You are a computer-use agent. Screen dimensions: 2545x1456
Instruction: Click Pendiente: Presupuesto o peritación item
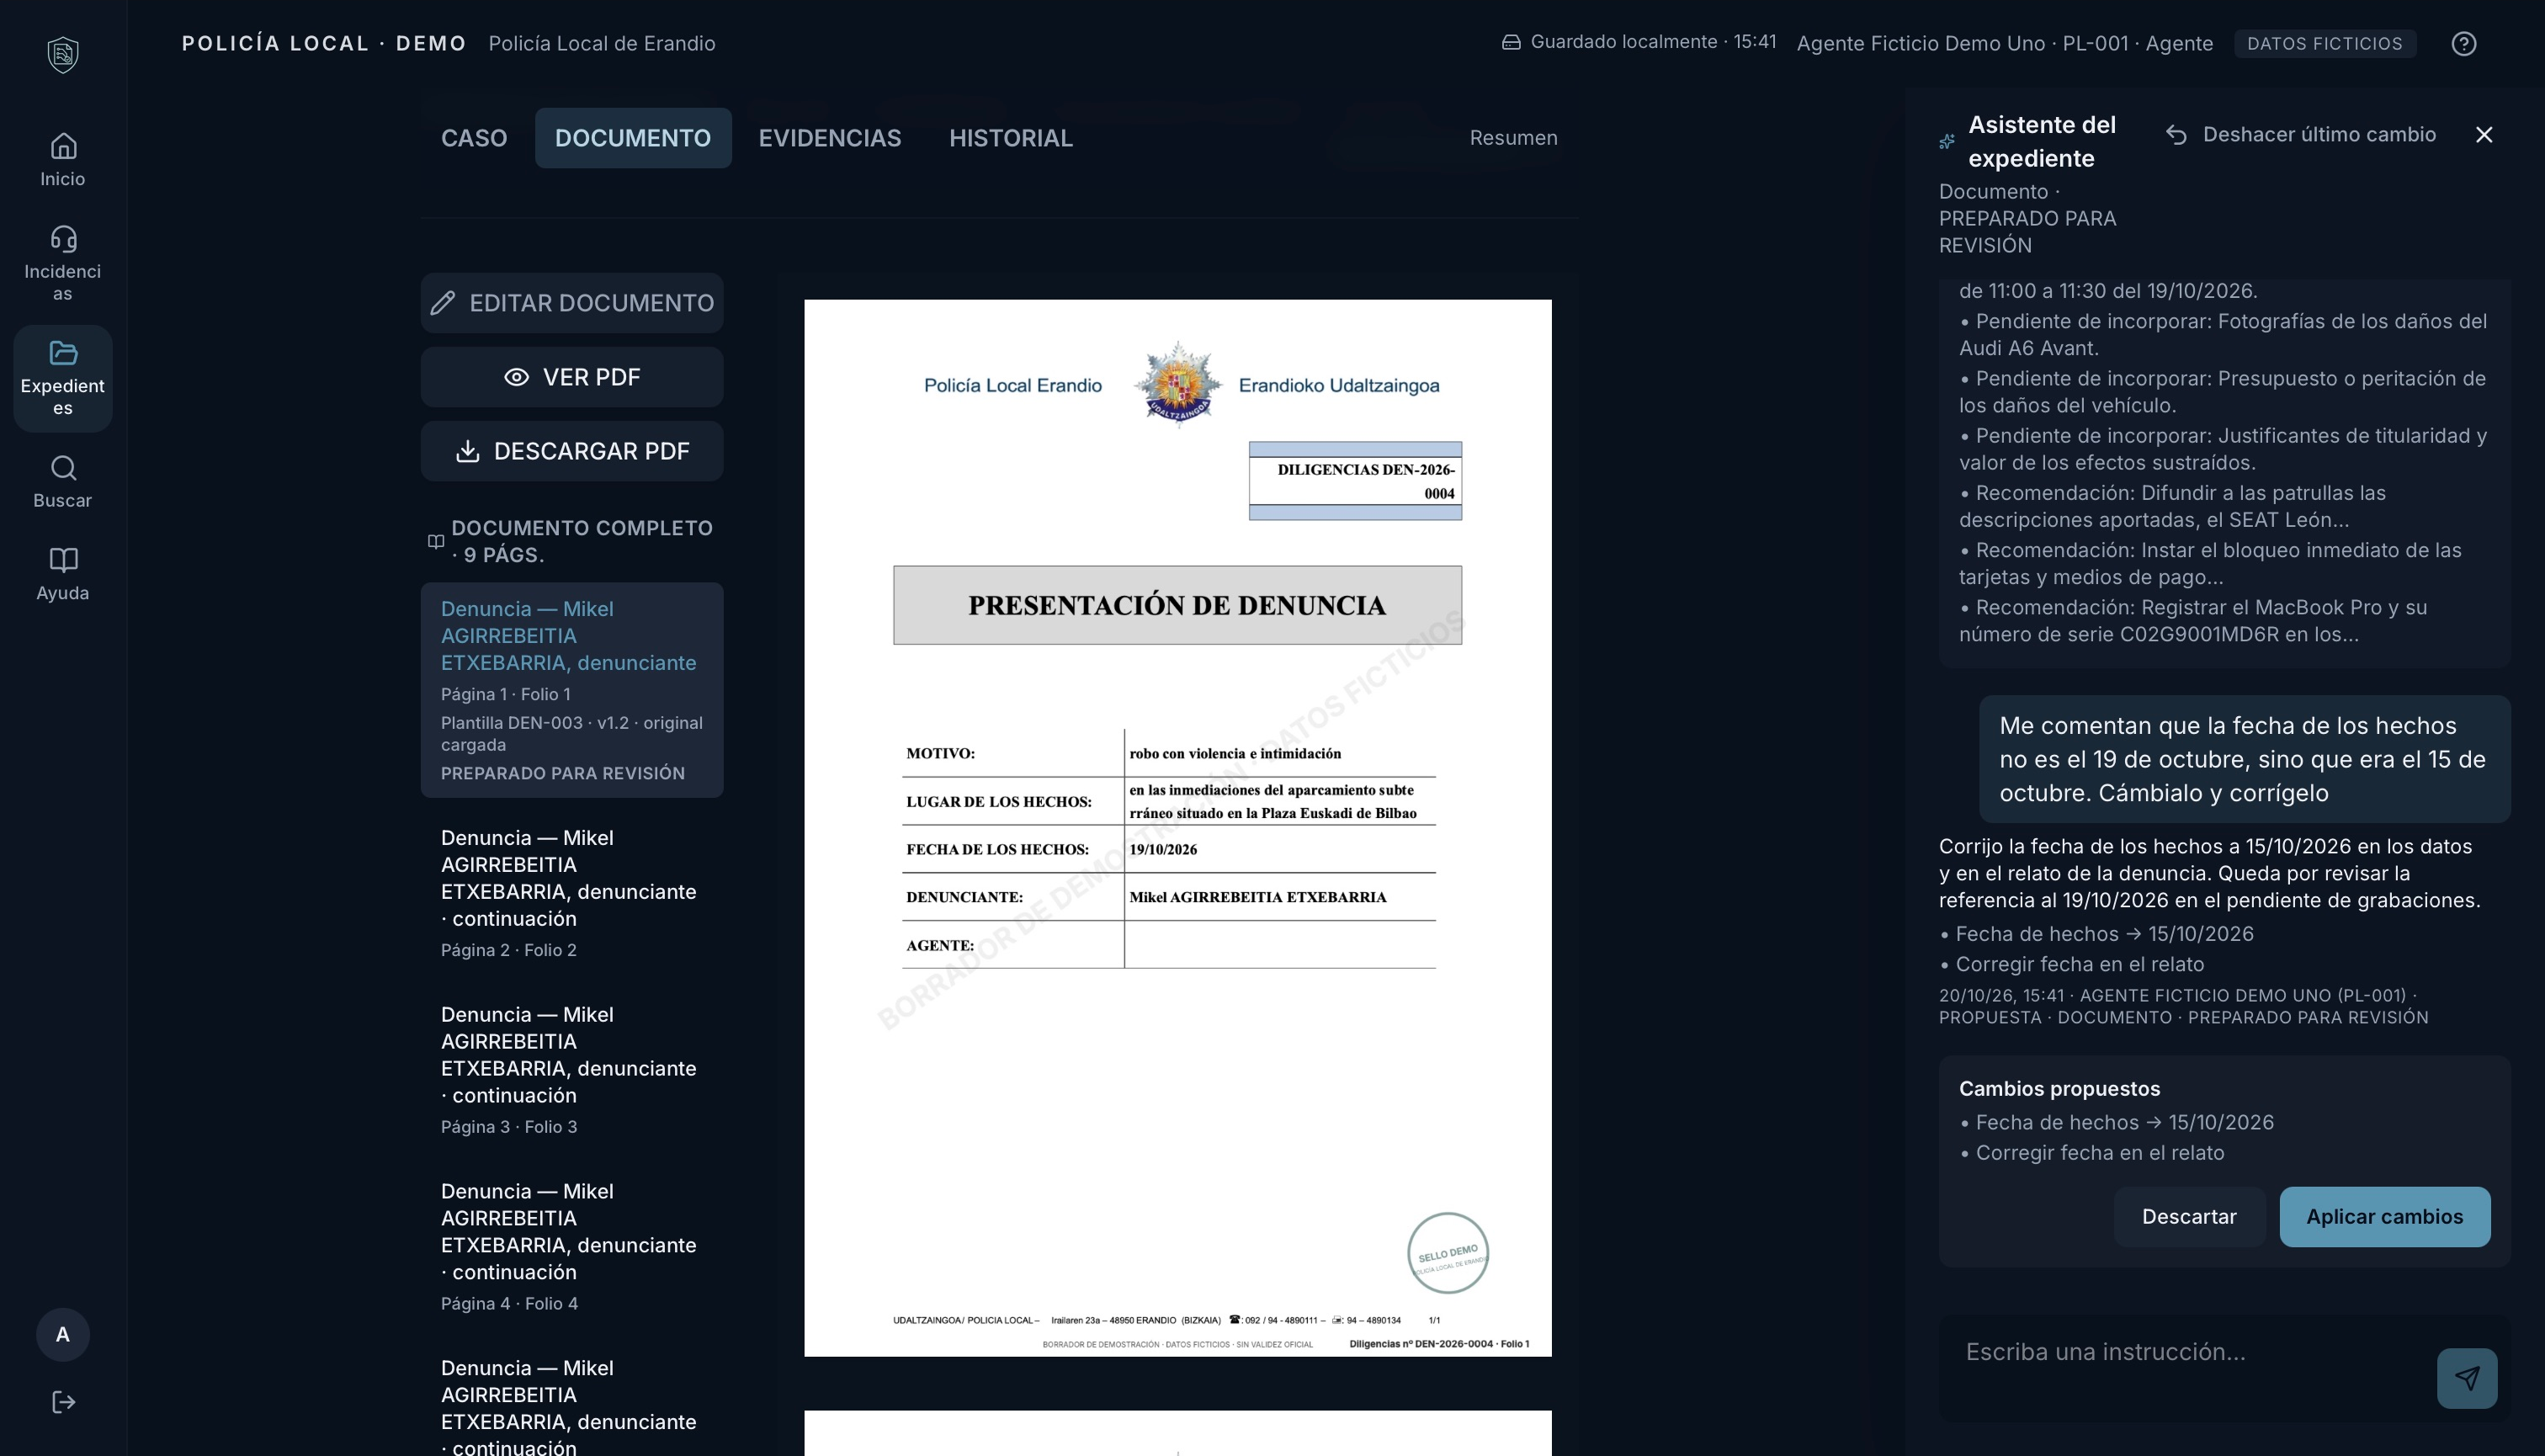coord(2223,392)
